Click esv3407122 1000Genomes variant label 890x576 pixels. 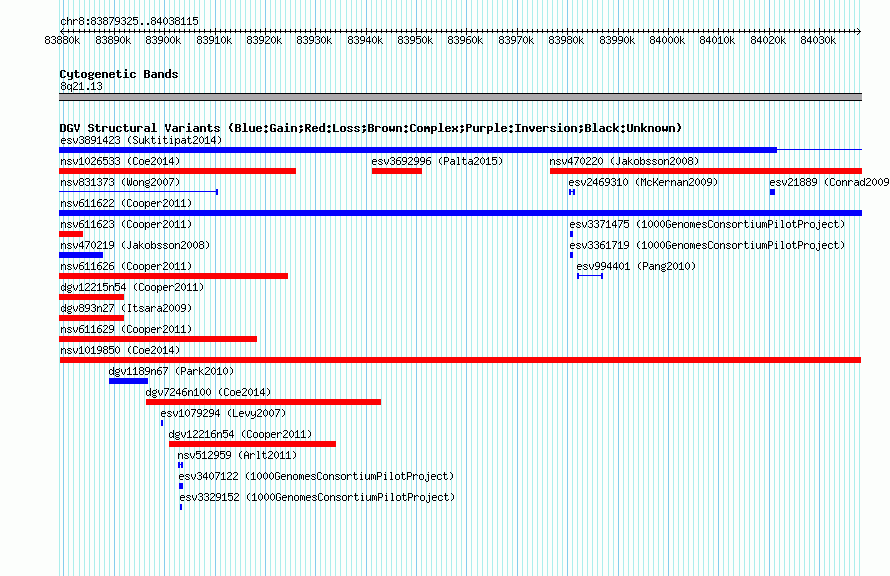point(316,476)
